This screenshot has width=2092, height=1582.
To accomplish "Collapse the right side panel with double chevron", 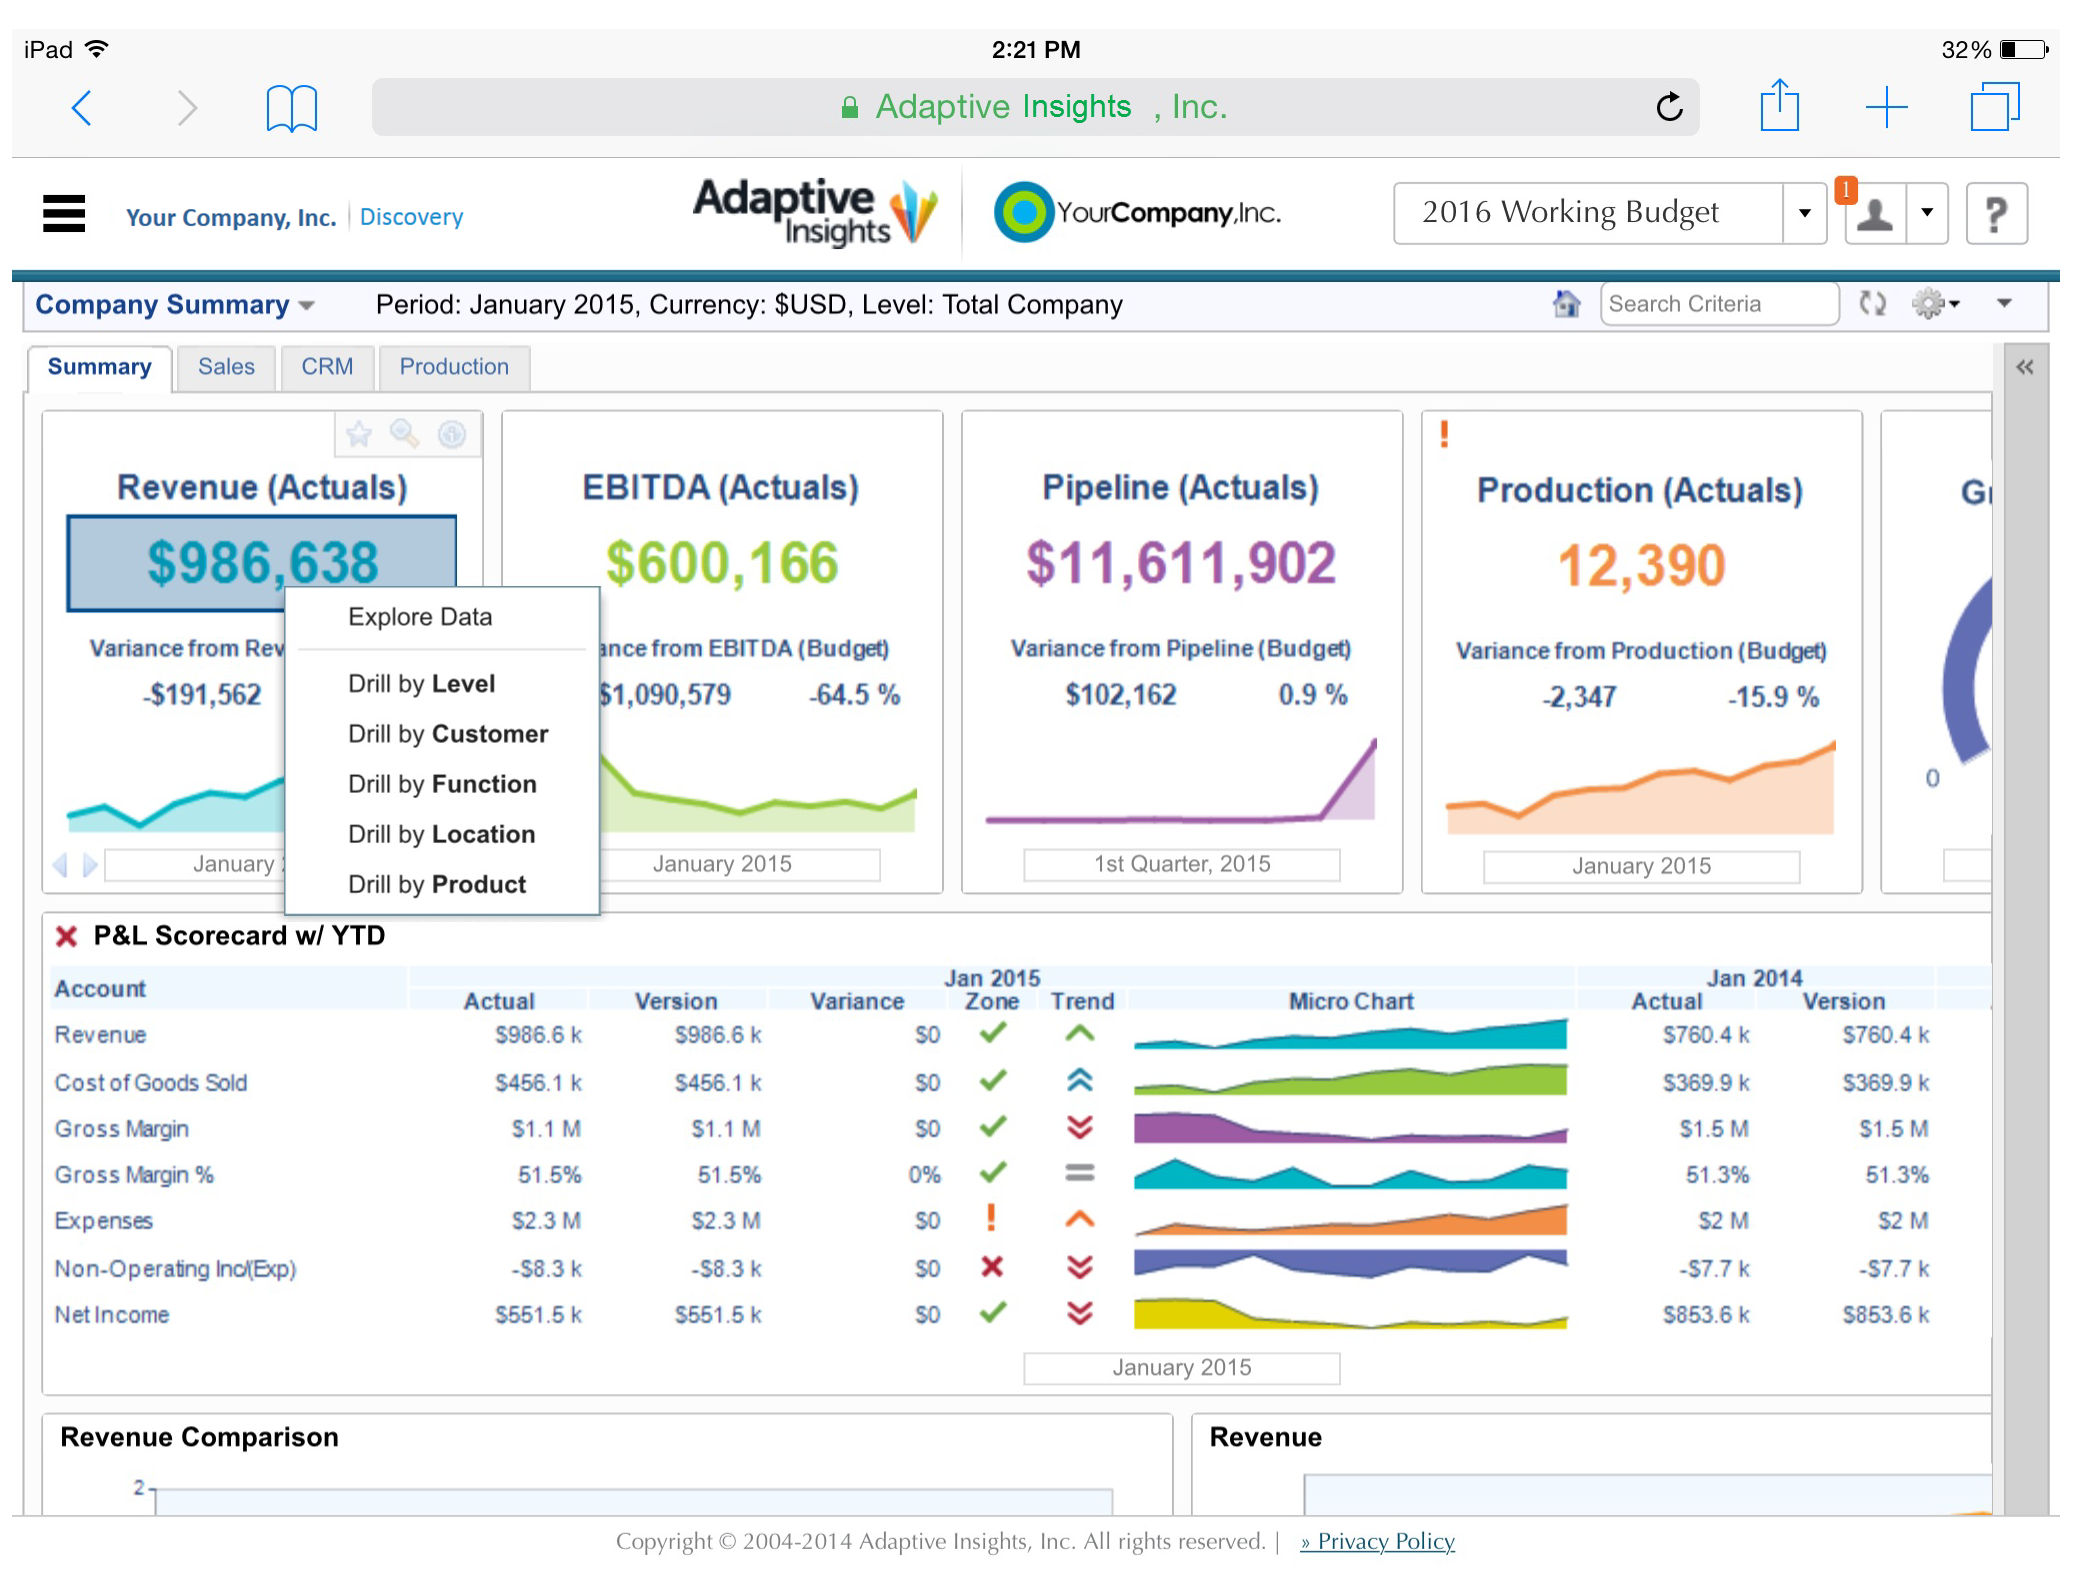I will (2024, 367).
